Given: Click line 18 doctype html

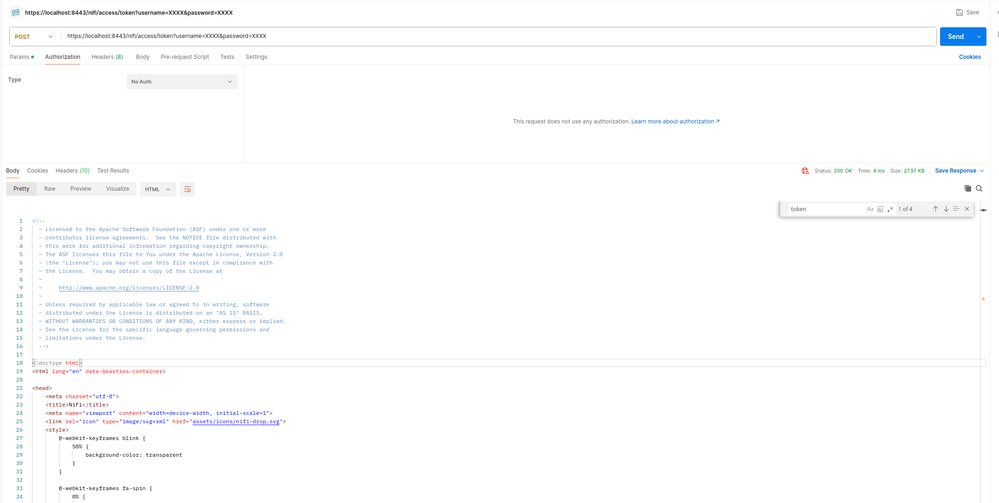Looking at the screenshot, I should point(57,363).
